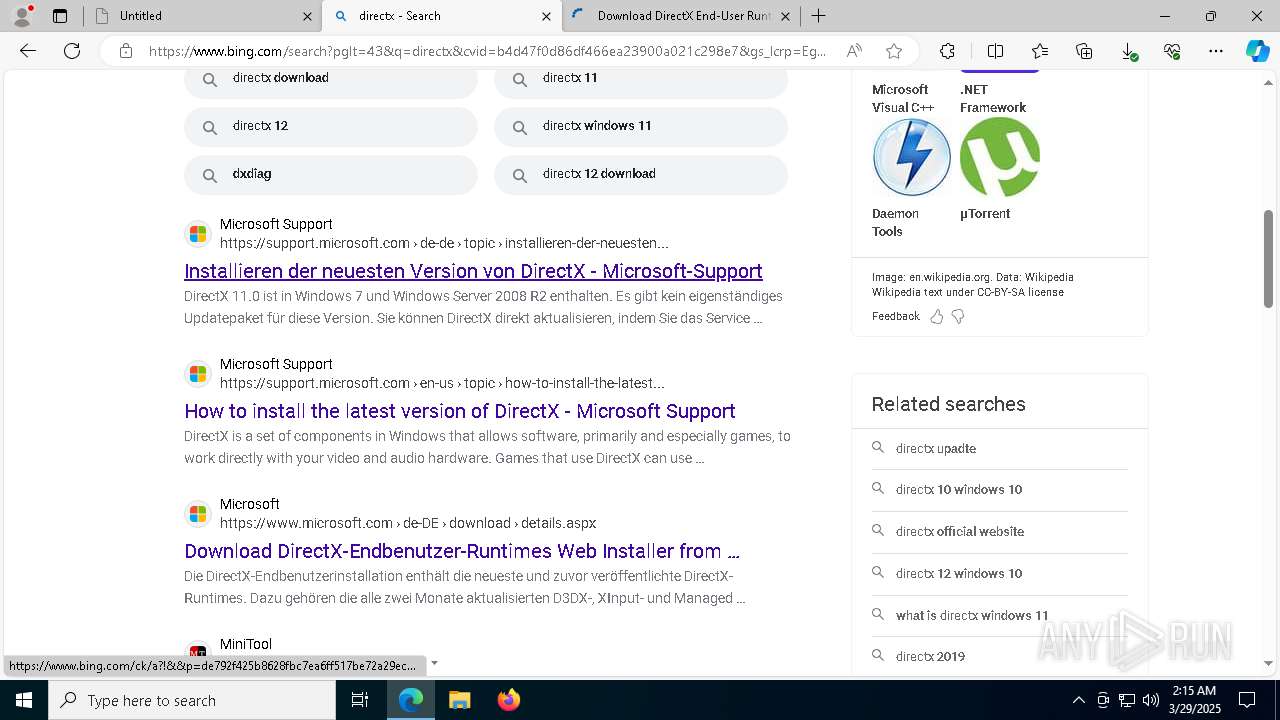Open Feedback link in knowledge panel

(x=895, y=316)
